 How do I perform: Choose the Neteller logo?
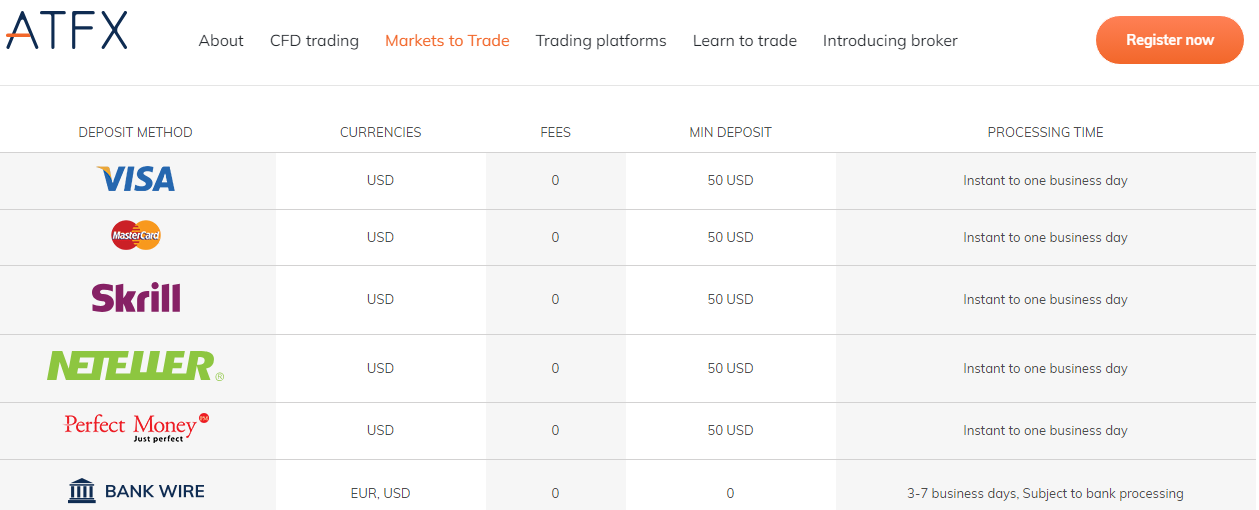(x=134, y=366)
